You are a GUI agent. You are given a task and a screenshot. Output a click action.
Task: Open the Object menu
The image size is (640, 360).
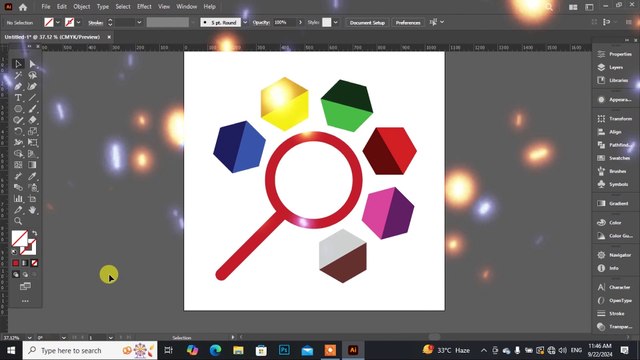[82, 7]
